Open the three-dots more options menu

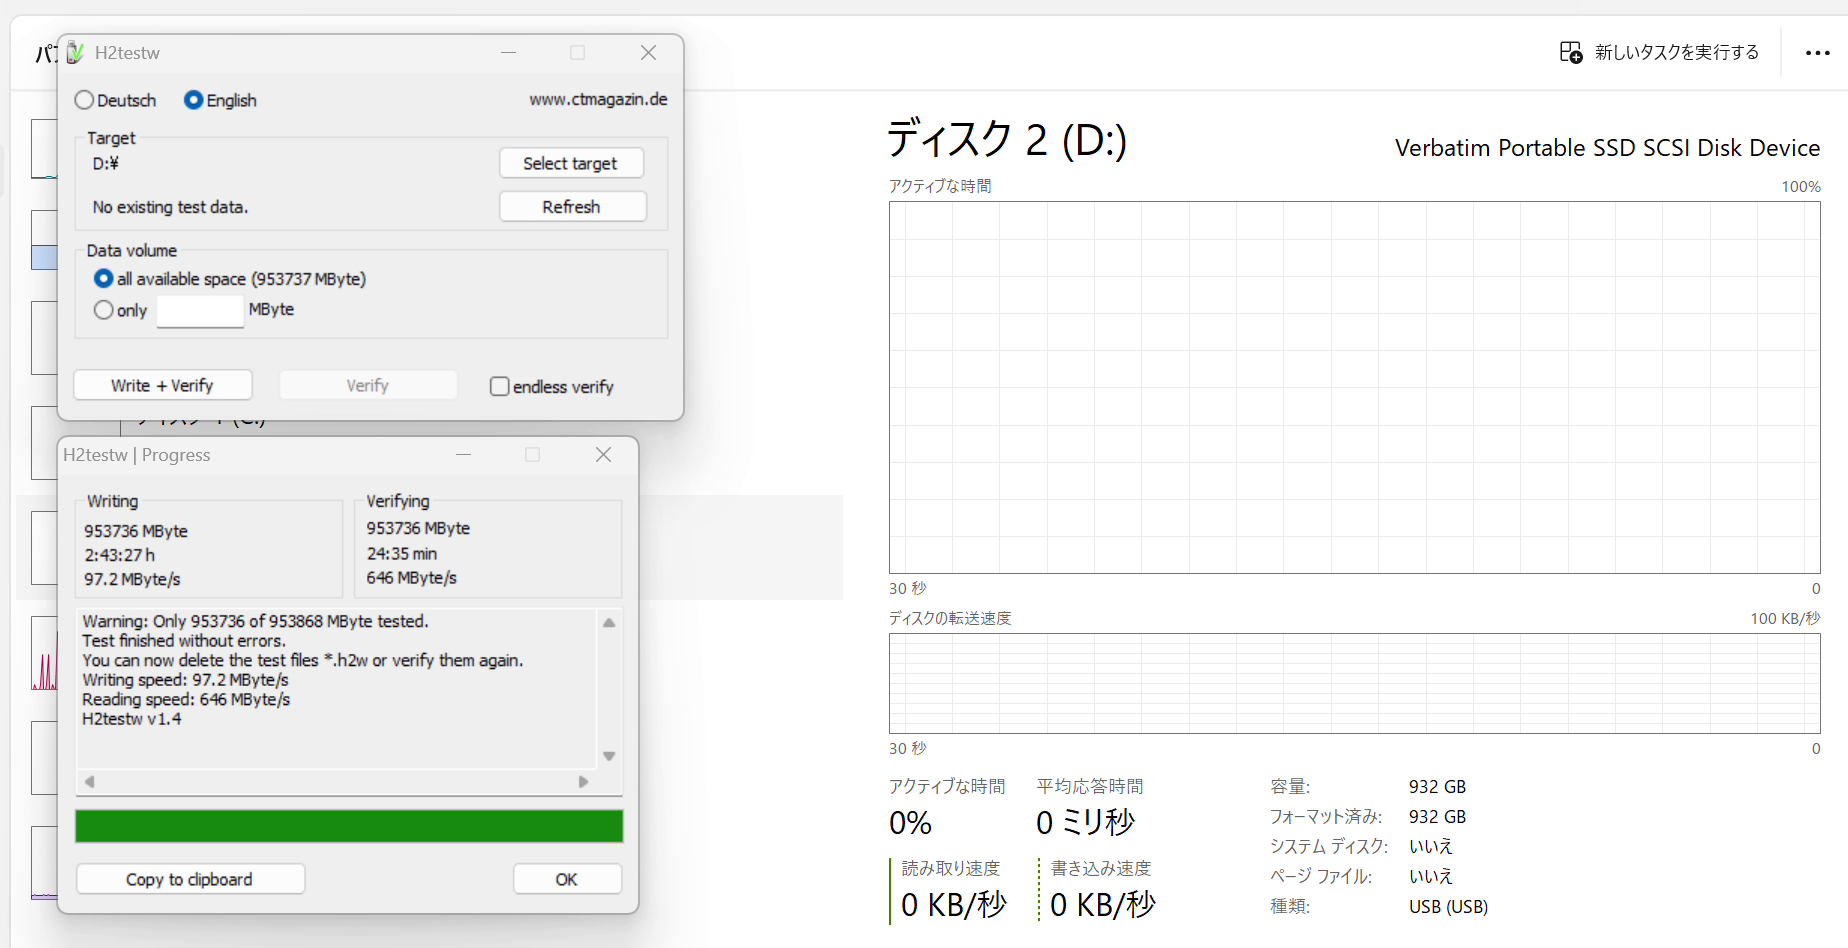[1817, 53]
